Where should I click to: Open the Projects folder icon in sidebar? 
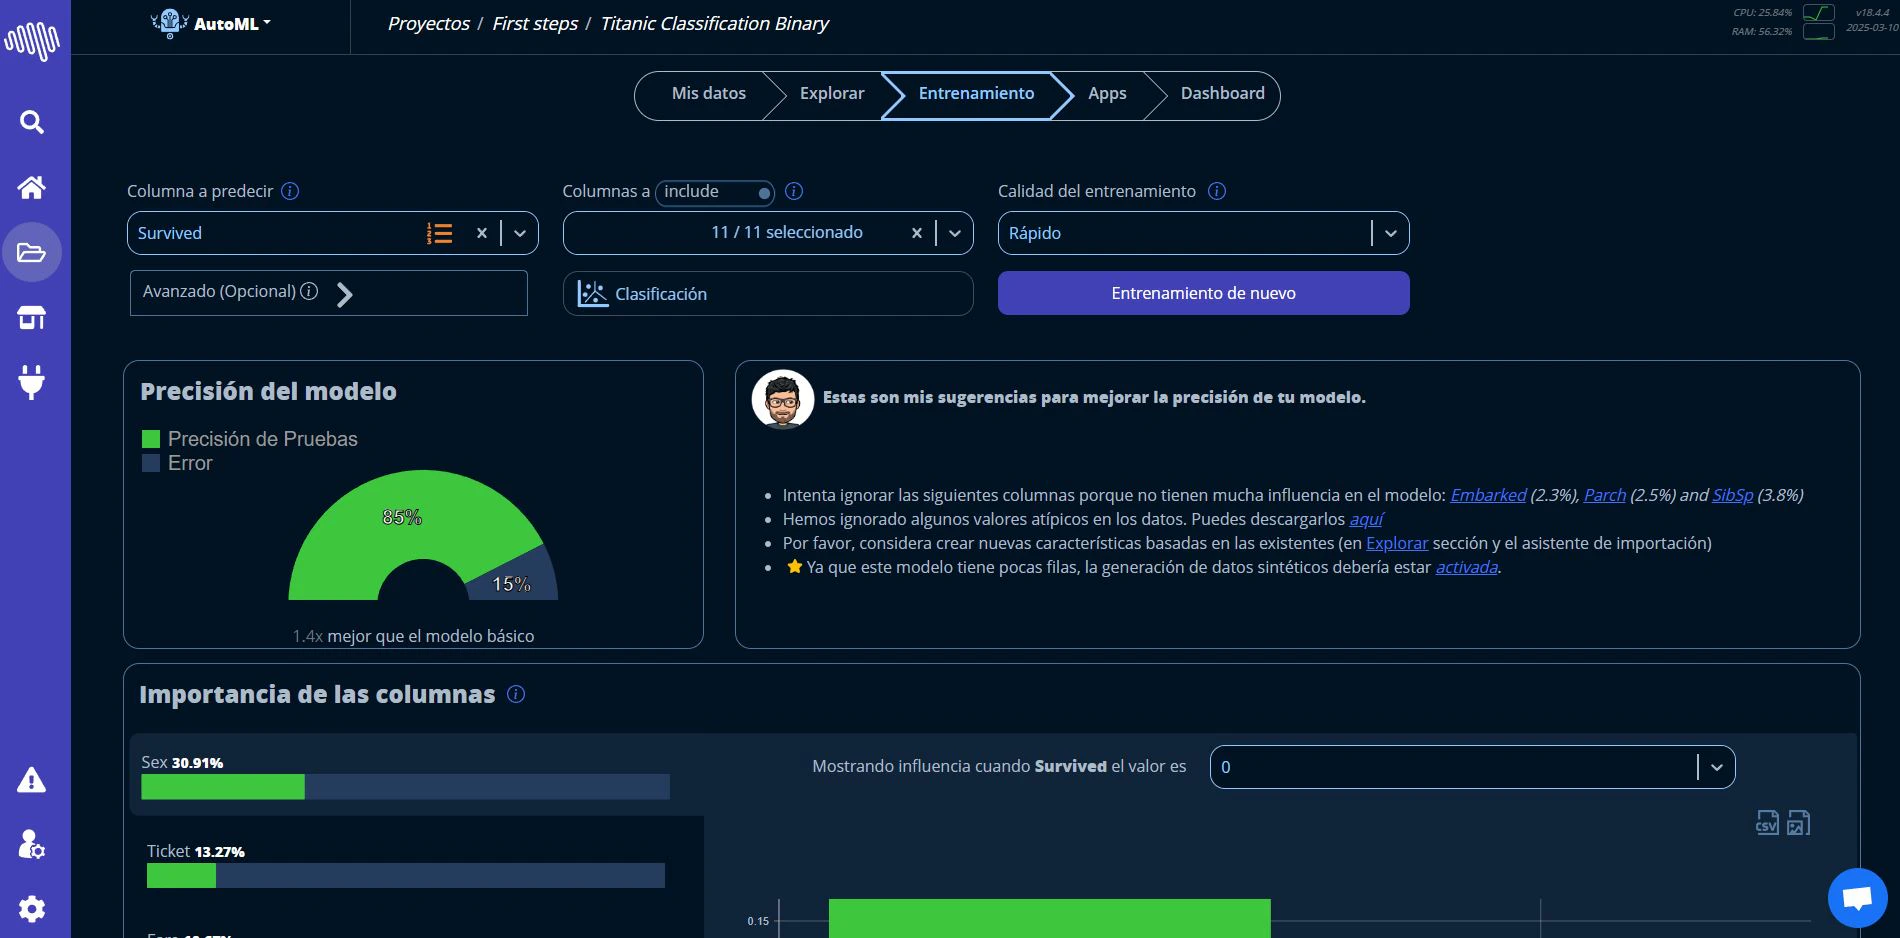click(31, 252)
